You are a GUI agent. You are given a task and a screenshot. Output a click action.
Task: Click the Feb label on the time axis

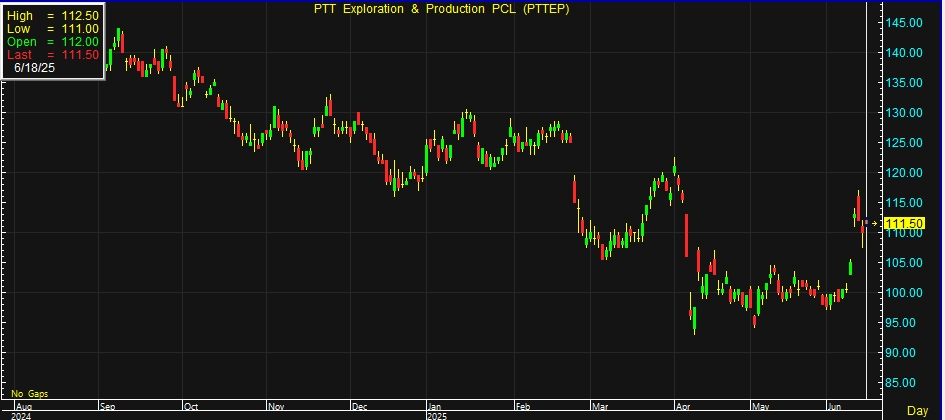[524, 407]
